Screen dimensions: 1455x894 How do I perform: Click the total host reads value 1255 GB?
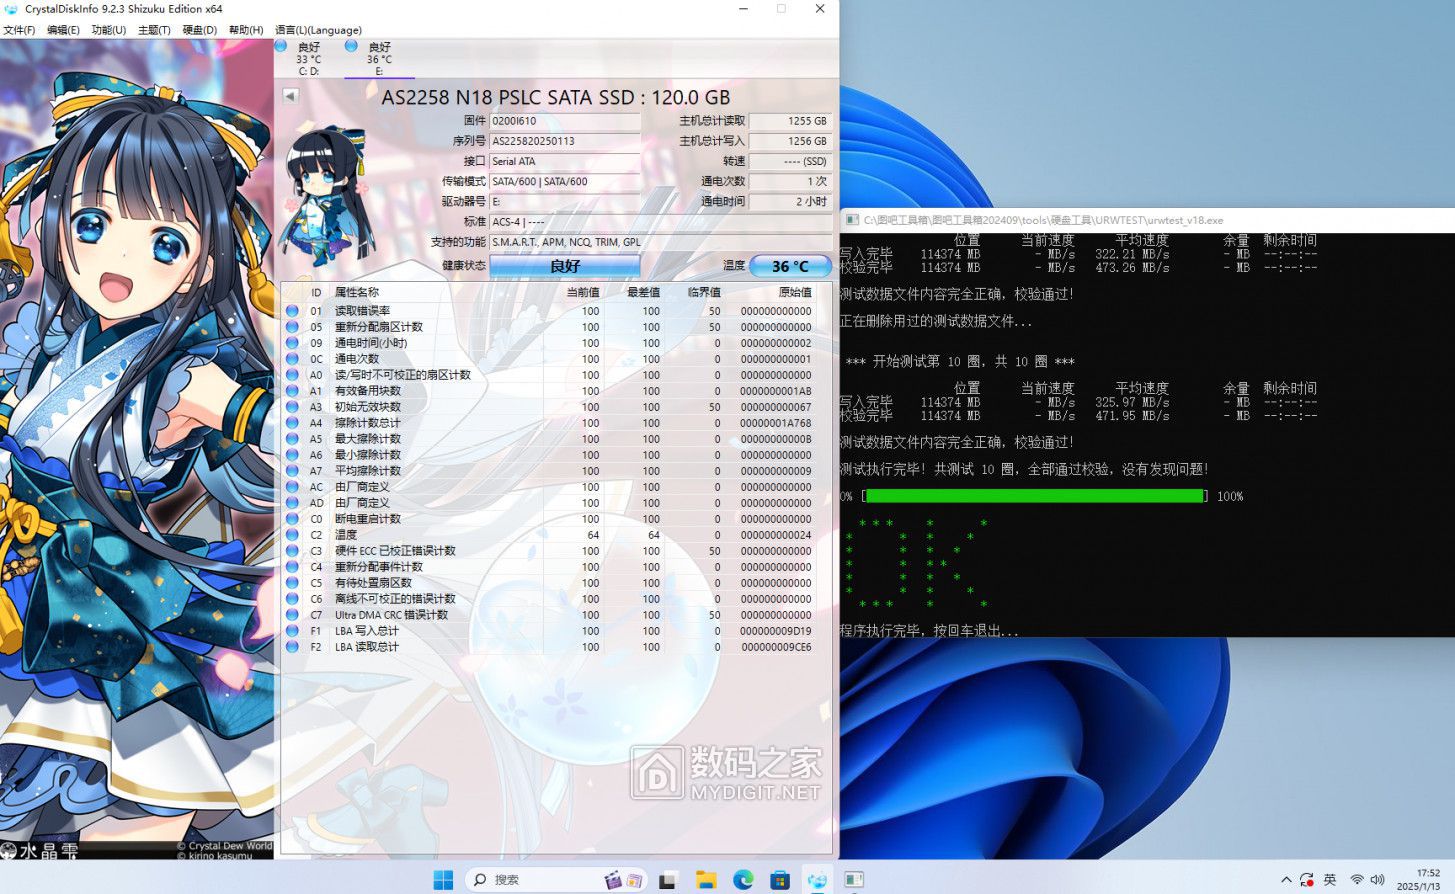(x=790, y=121)
